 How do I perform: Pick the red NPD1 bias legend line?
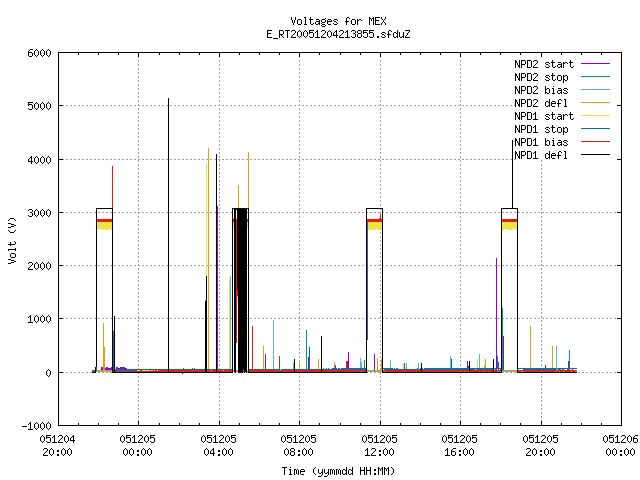pos(595,142)
